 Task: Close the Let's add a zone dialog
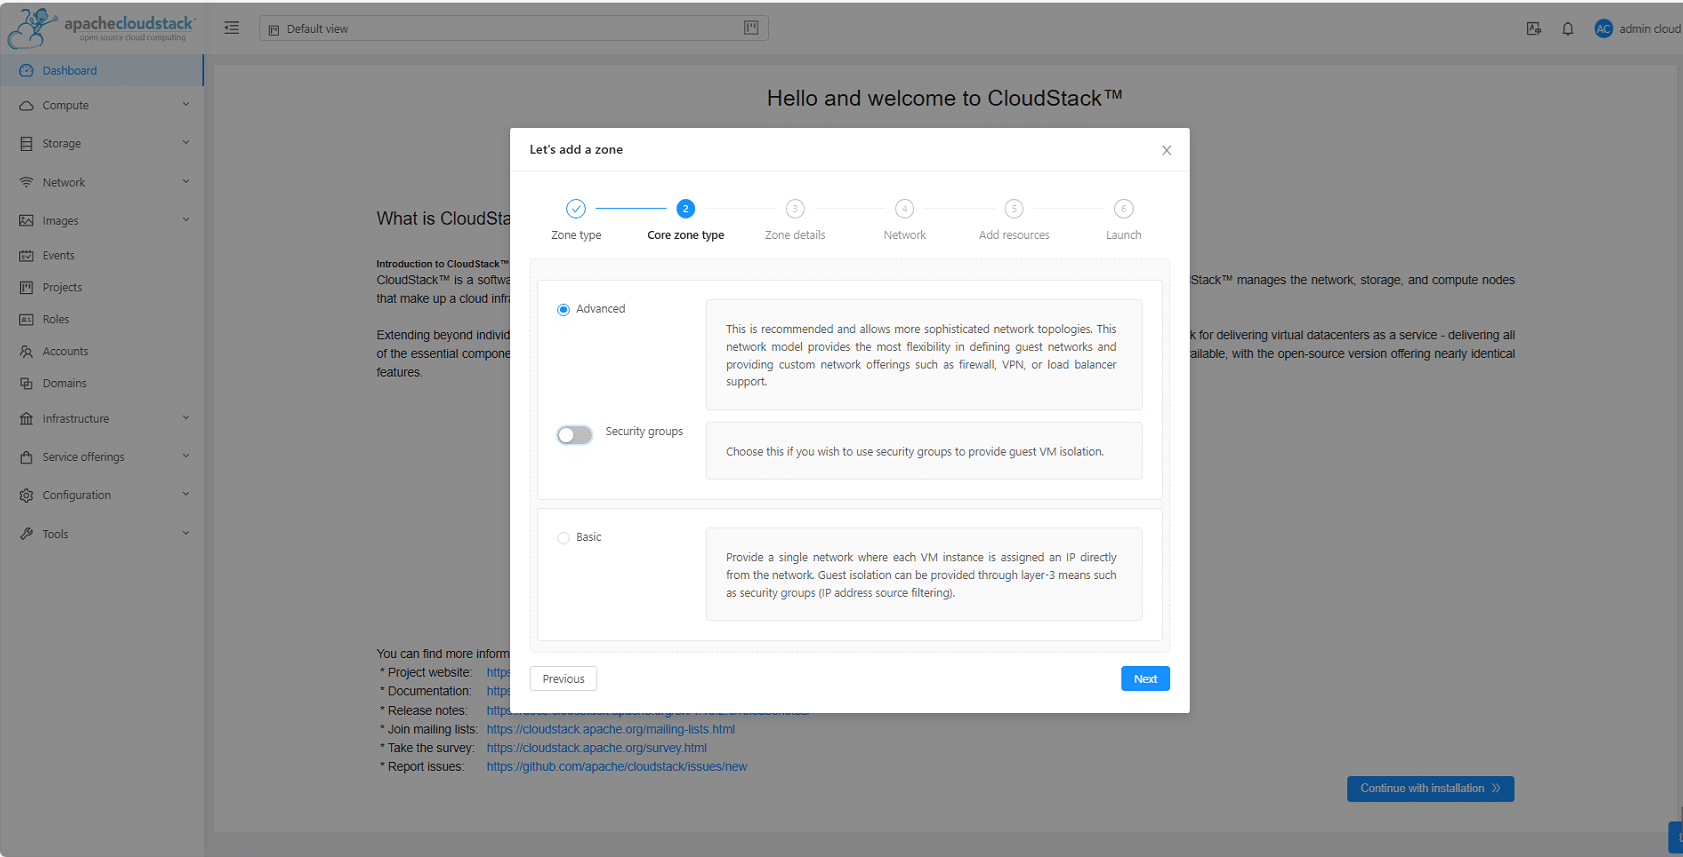click(x=1166, y=150)
